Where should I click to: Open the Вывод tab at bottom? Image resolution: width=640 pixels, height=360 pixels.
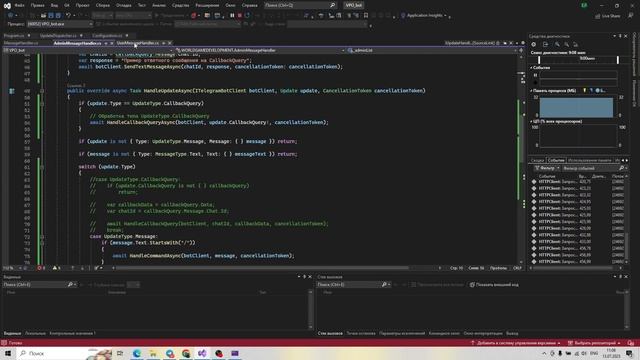coord(512,333)
